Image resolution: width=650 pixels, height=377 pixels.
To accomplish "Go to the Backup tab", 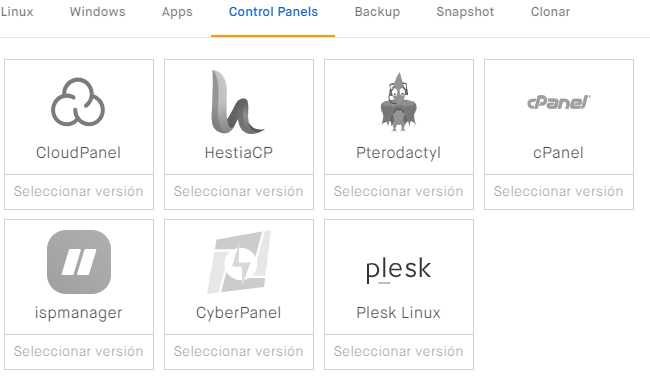I will click(377, 12).
